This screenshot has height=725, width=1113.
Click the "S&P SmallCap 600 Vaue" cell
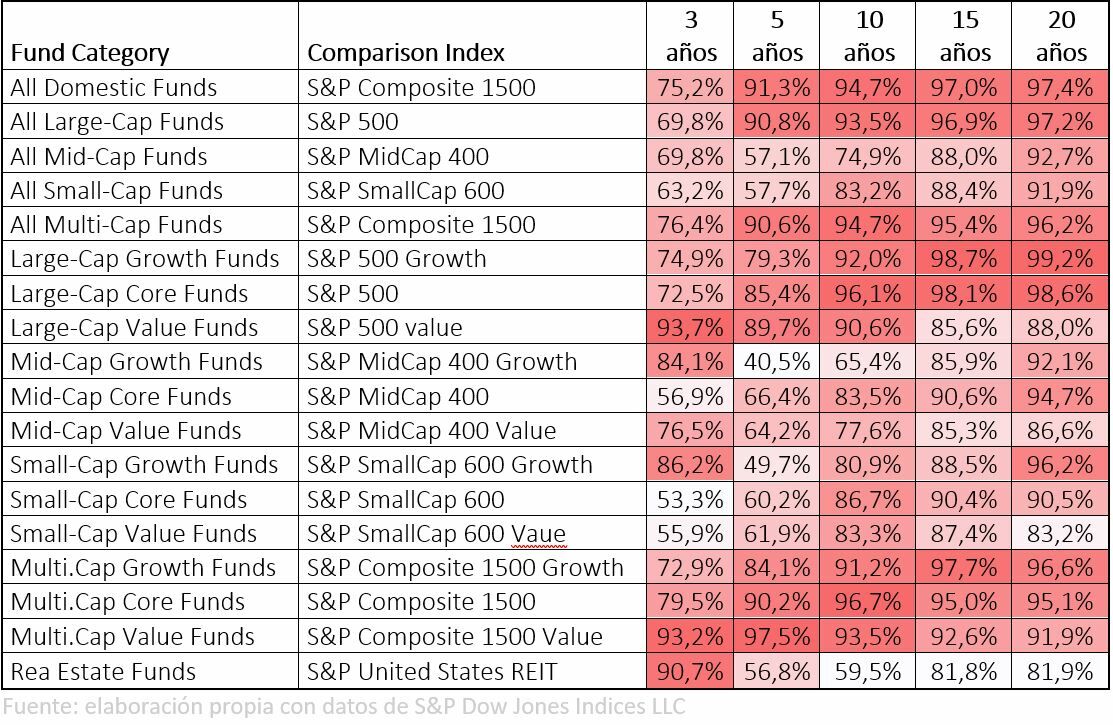[x=437, y=534]
